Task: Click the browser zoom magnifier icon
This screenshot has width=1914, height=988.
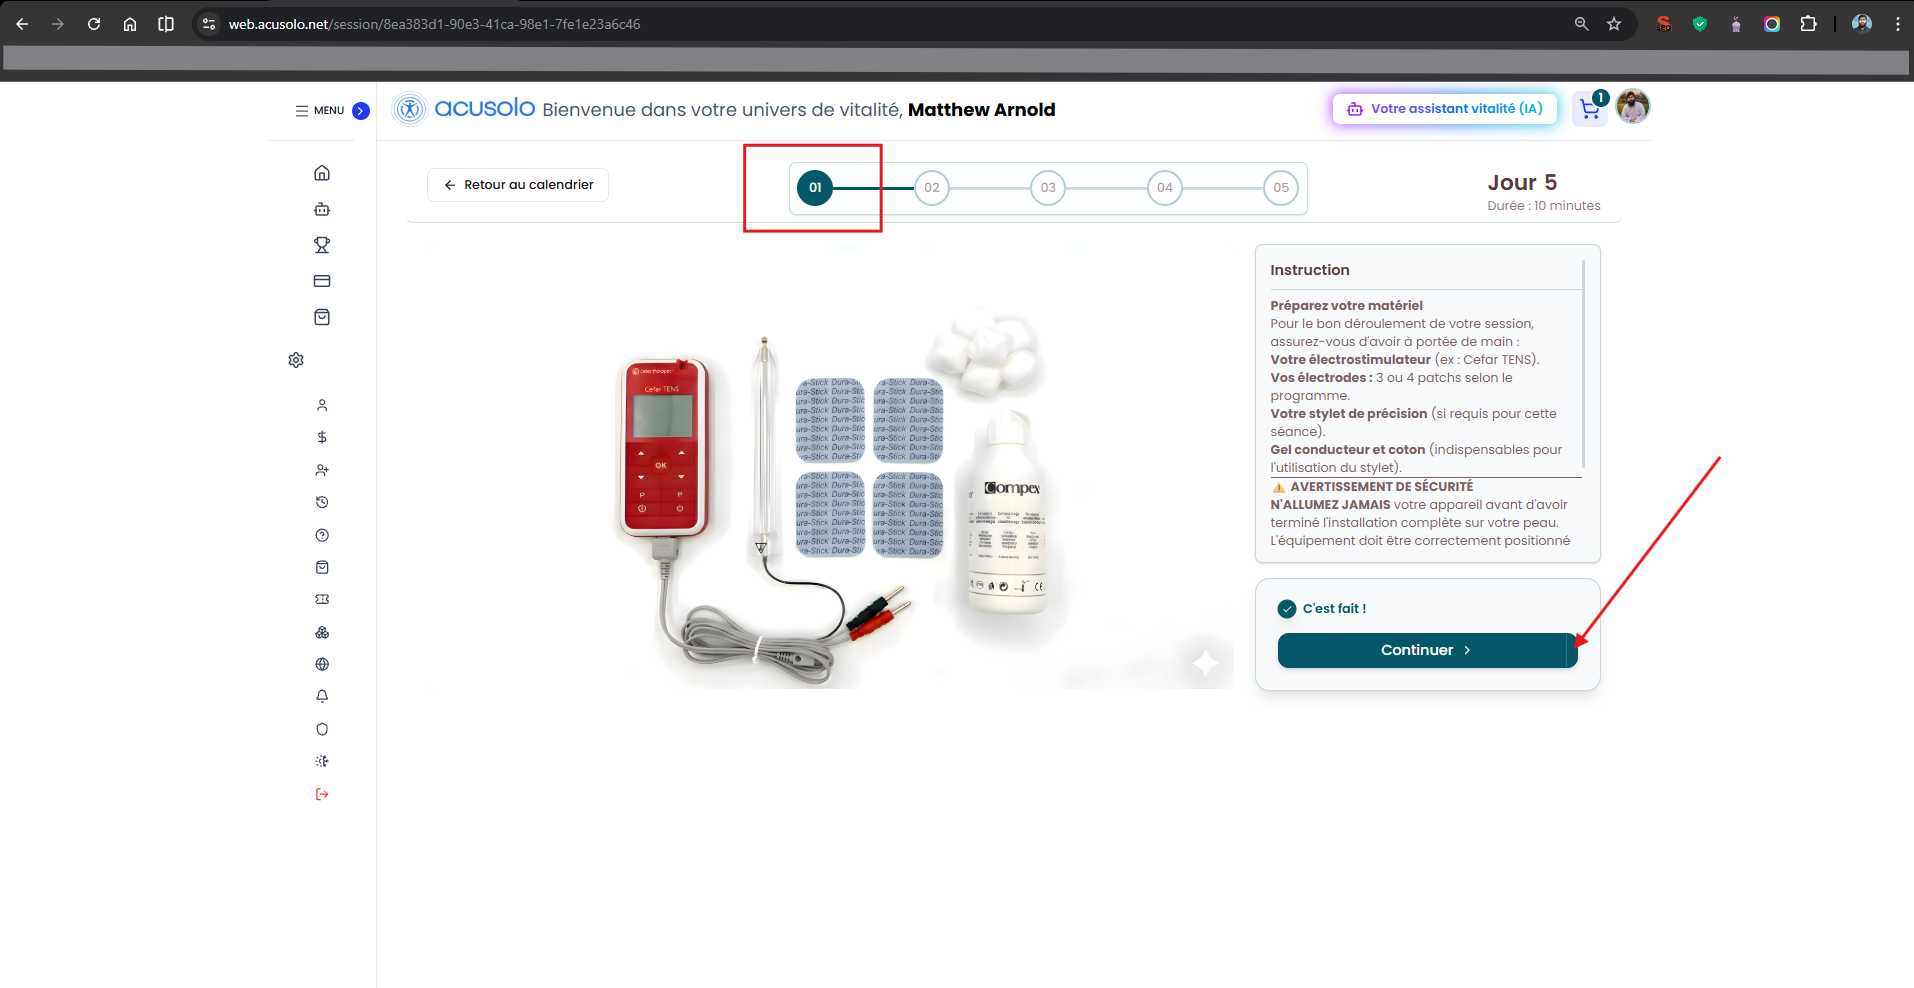Action: click(x=1581, y=24)
